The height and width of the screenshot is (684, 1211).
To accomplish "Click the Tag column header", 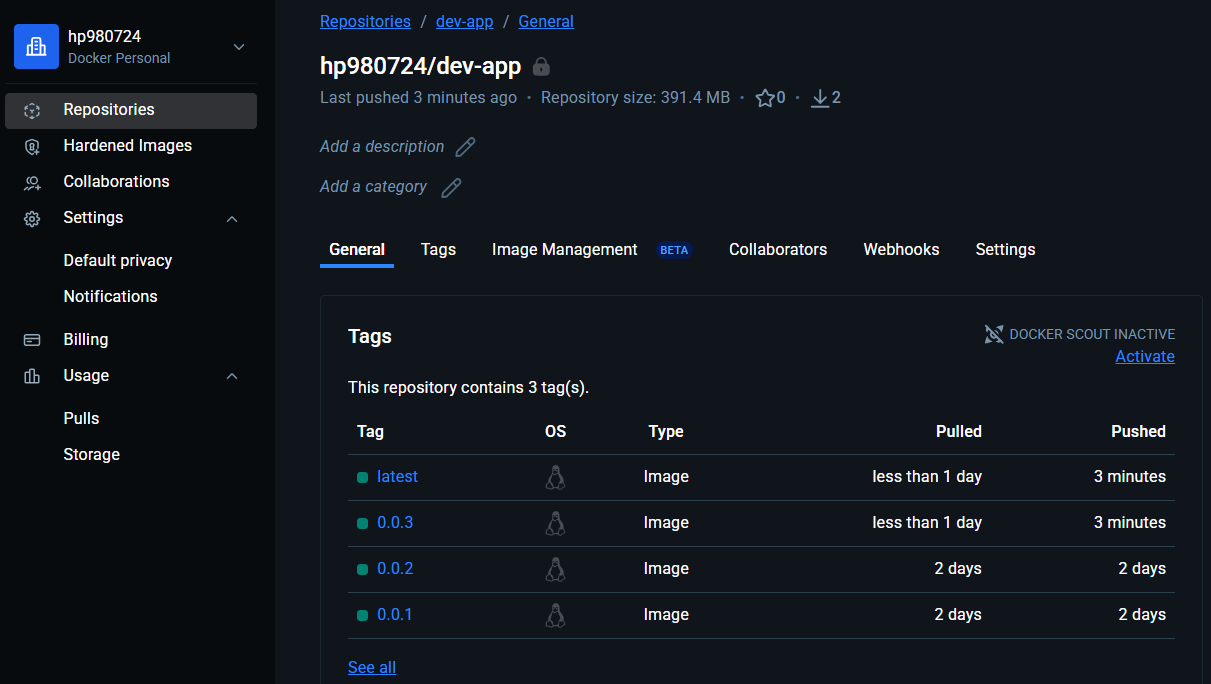I will click(x=370, y=432).
